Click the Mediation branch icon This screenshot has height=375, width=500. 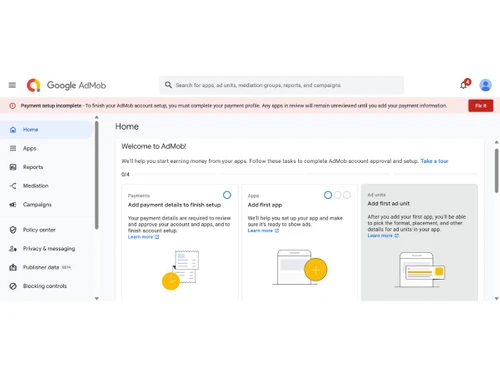click(x=13, y=186)
